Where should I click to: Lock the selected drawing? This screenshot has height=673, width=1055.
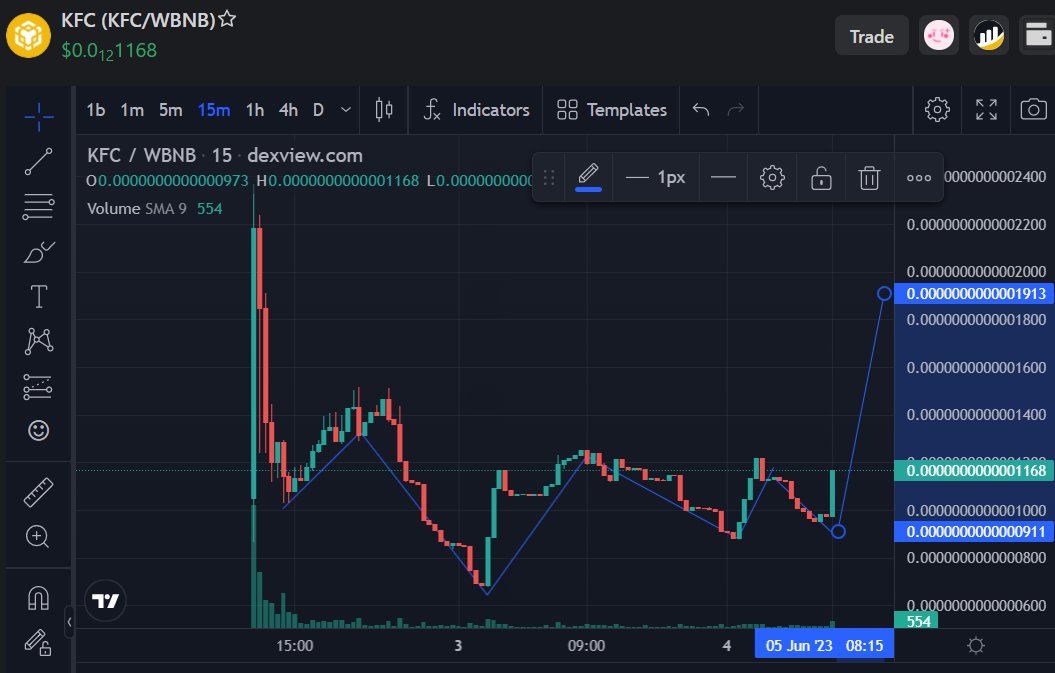point(821,178)
